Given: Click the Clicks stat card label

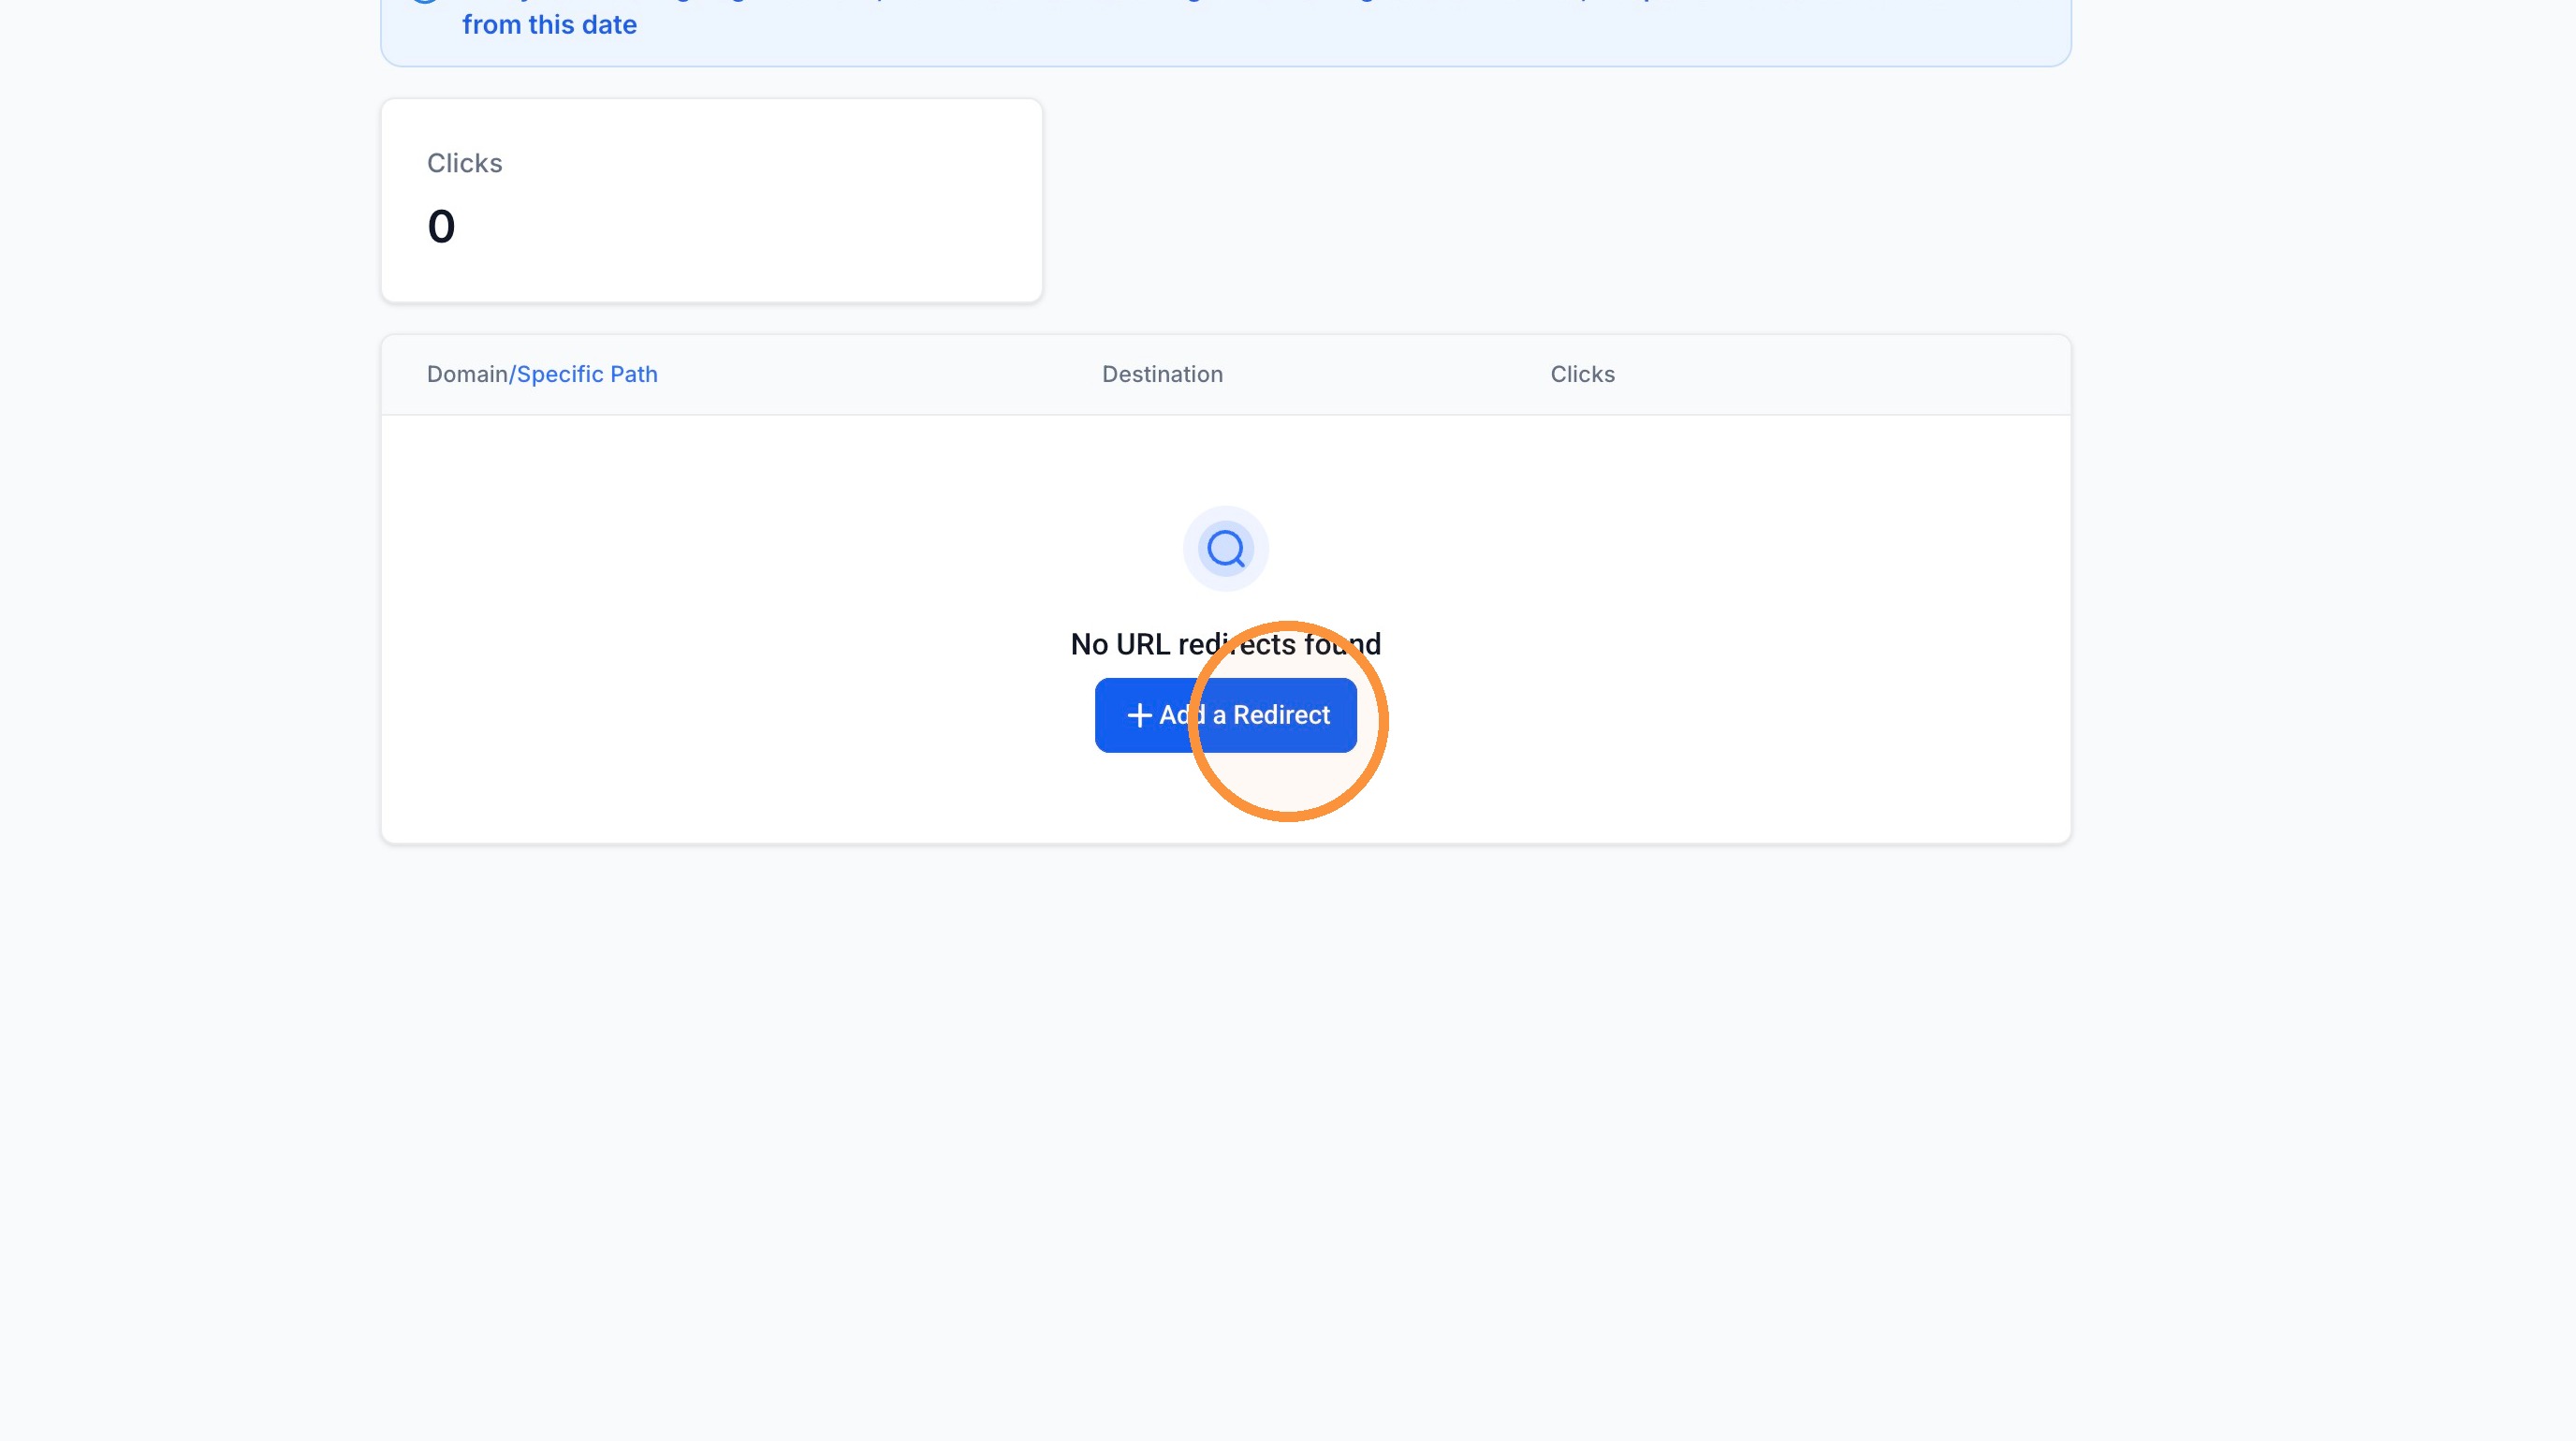Looking at the screenshot, I should point(464,163).
